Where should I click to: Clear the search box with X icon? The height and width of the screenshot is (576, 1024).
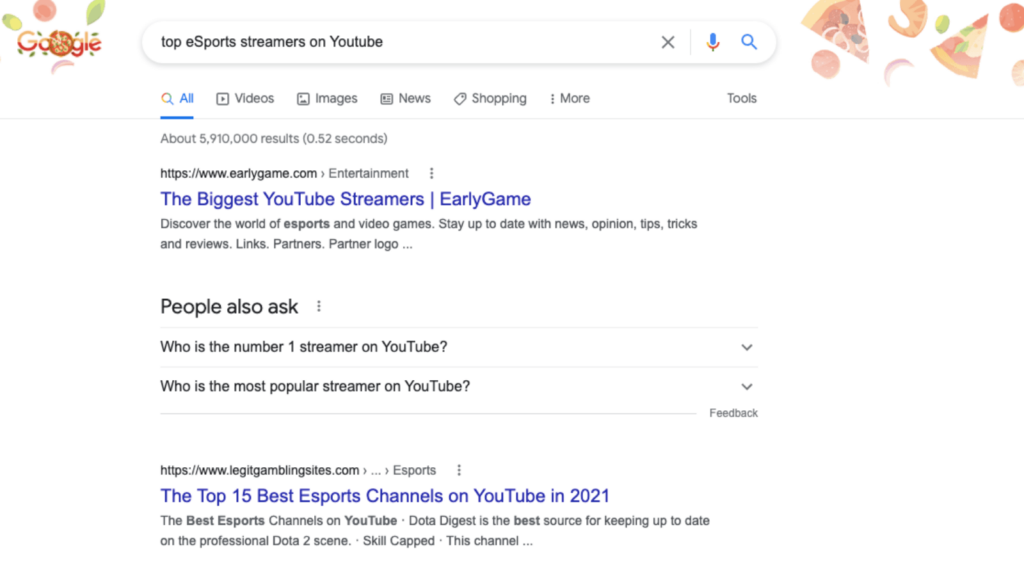coord(667,42)
